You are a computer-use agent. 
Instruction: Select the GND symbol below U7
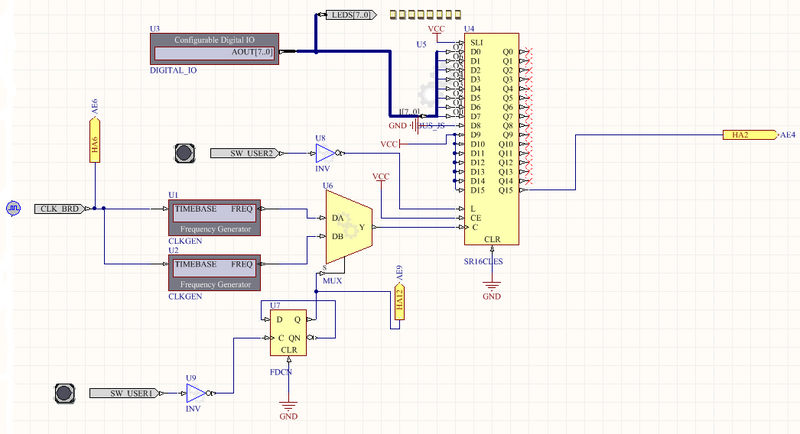point(289,409)
